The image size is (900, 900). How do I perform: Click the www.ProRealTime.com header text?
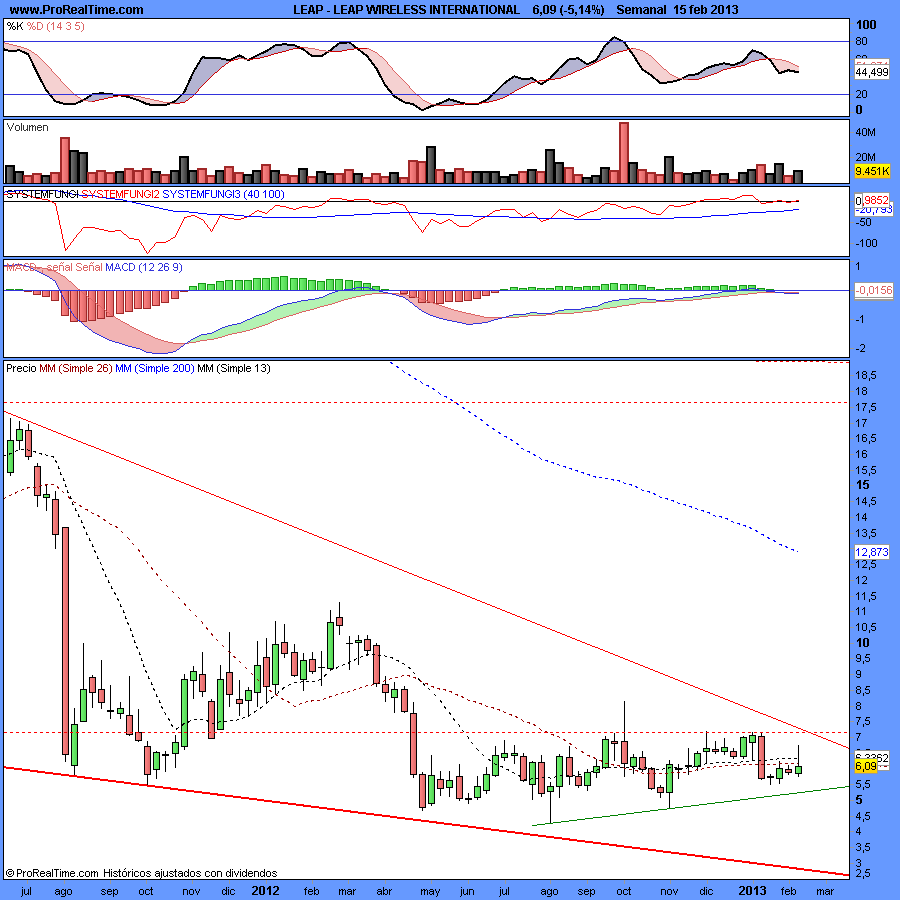(x=76, y=10)
